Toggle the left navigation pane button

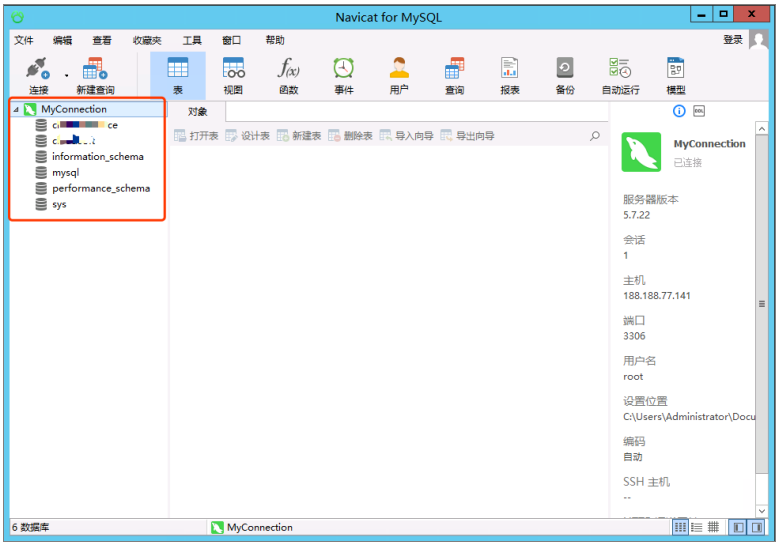pos(739,527)
